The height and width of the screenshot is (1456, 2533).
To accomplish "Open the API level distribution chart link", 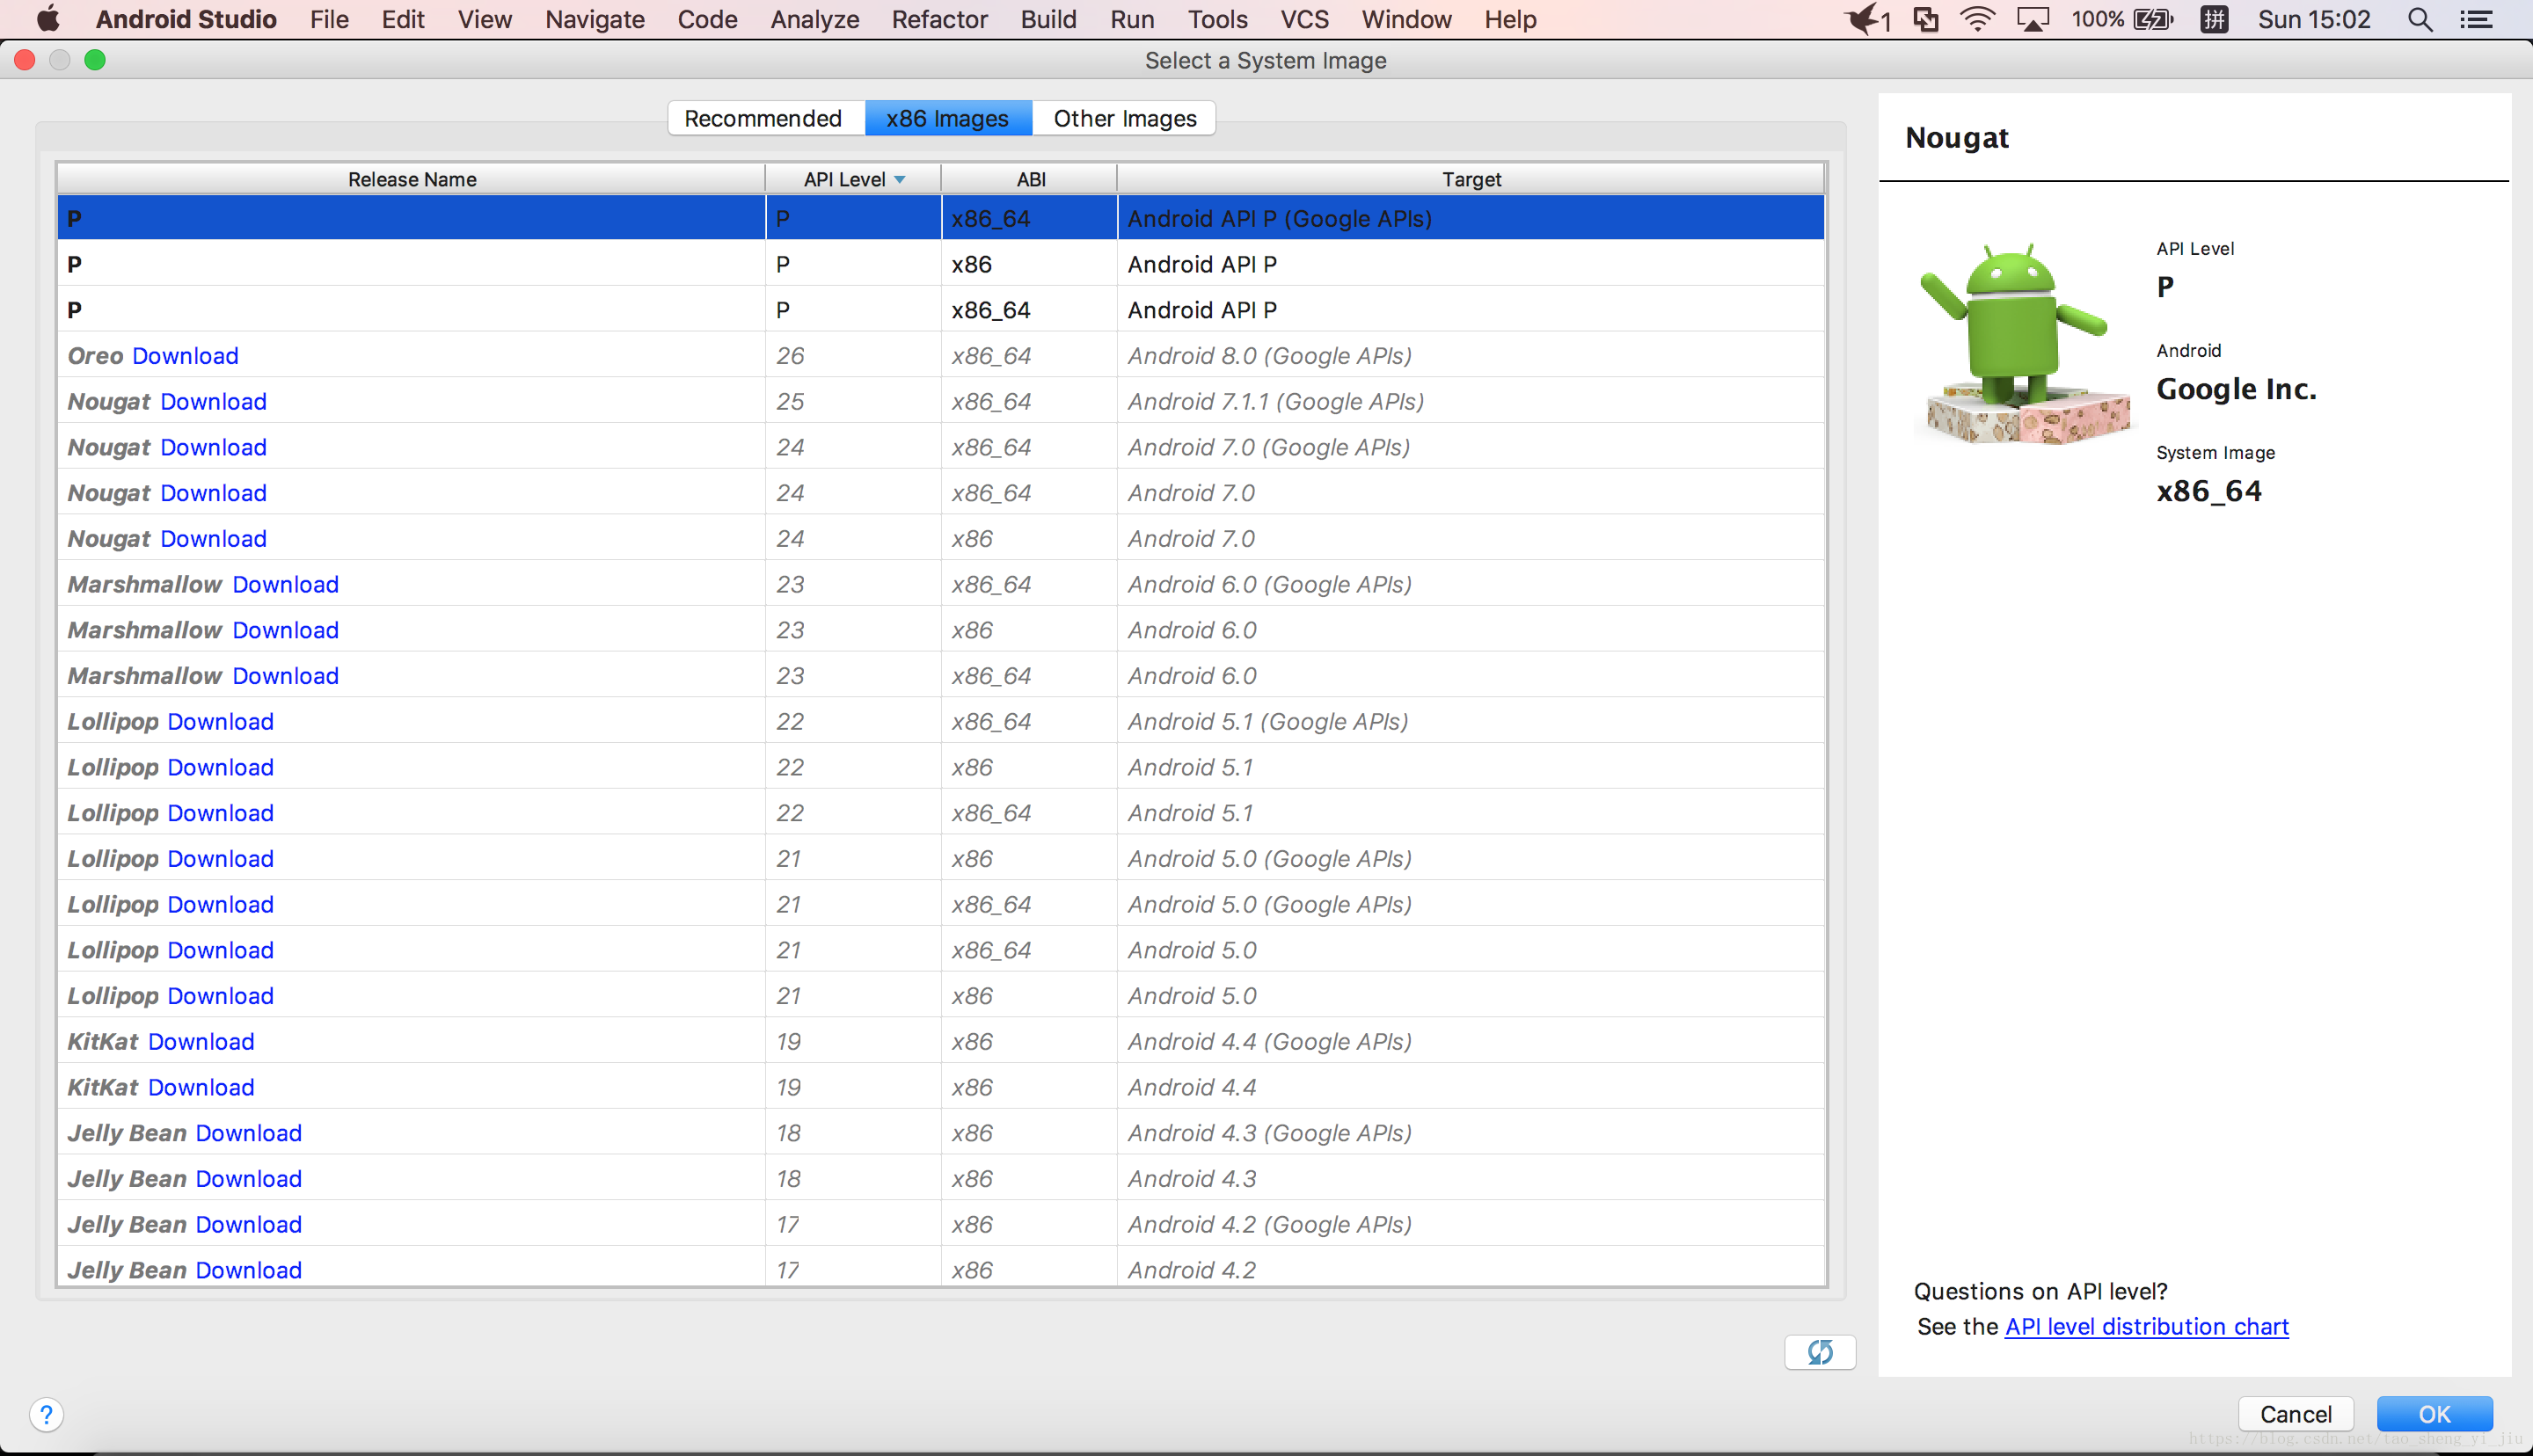I will pos(2146,1326).
